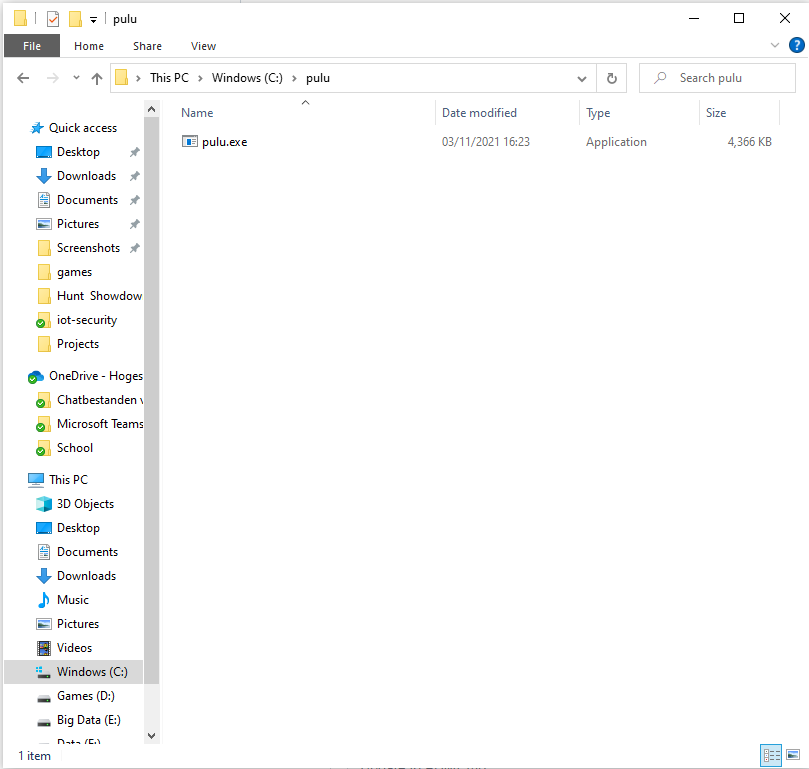Click the 03/11/2021 16:23 date cell
Viewport: 809px width, 769px height.
[x=486, y=142]
